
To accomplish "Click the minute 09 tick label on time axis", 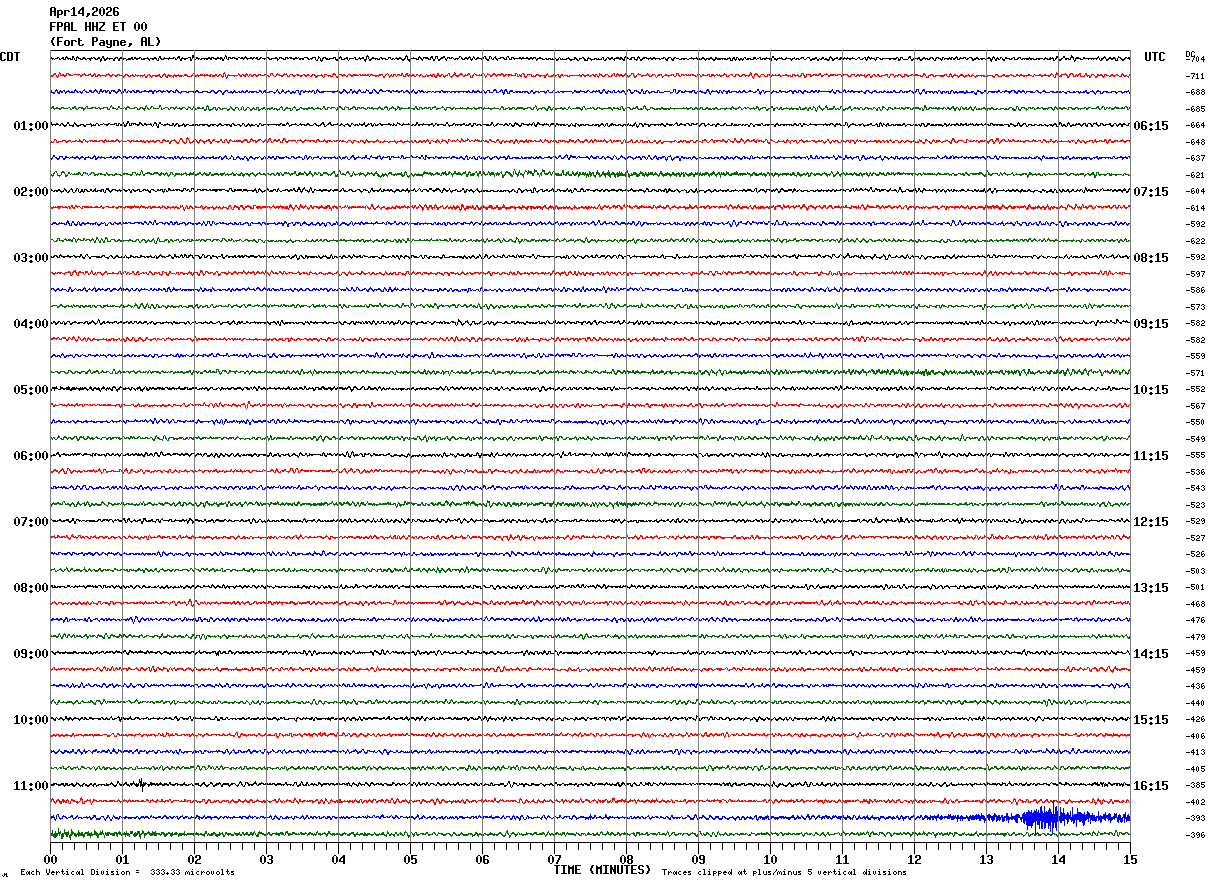I will [x=698, y=859].
